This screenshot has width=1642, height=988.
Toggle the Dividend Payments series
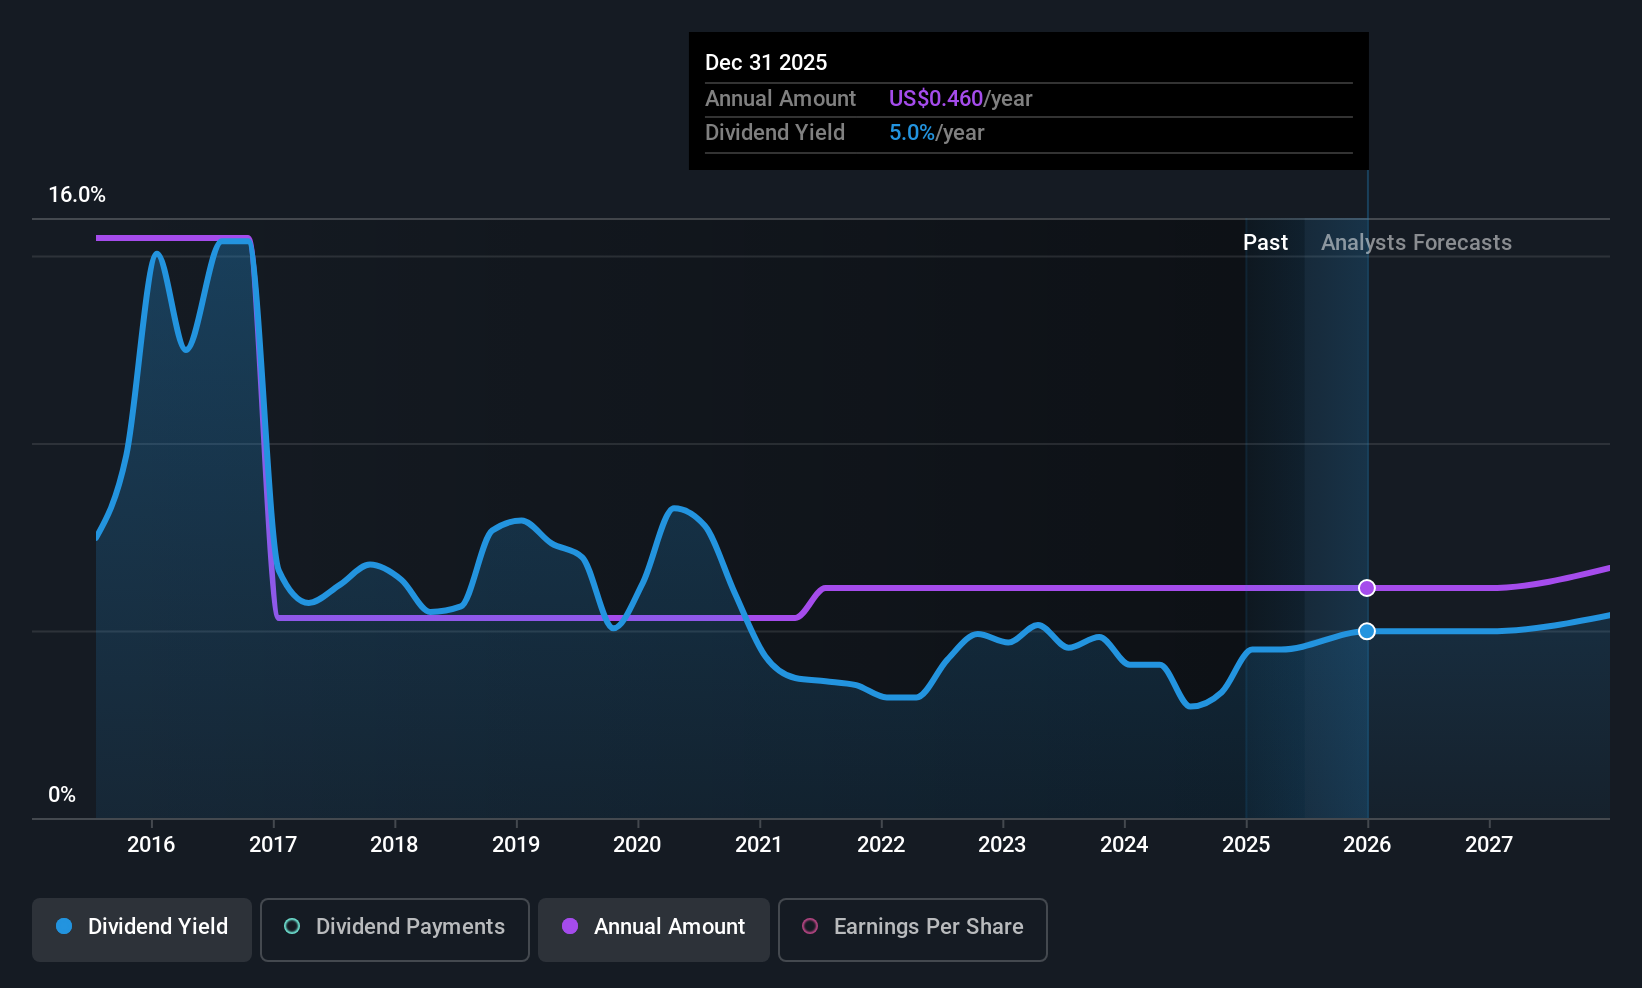[395, 930]
